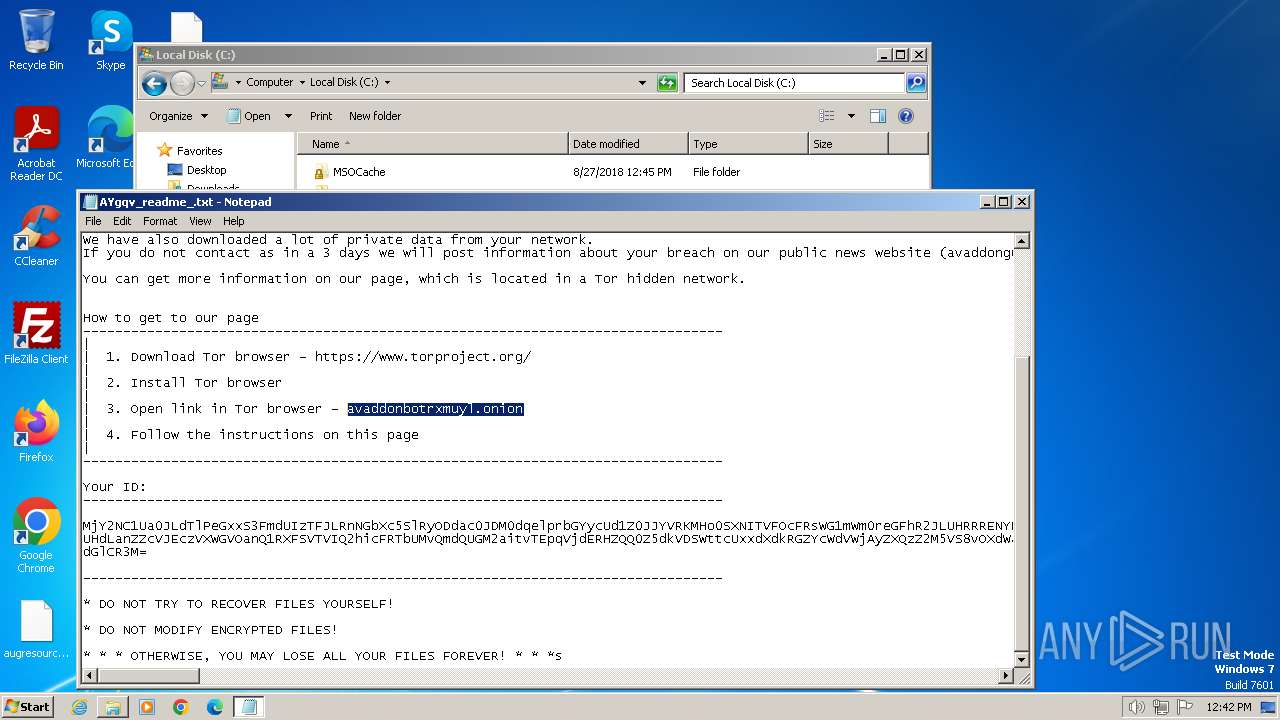Open the Organize dropdown menu
This screenshot has width=1280, height=720.
(178, 116)
